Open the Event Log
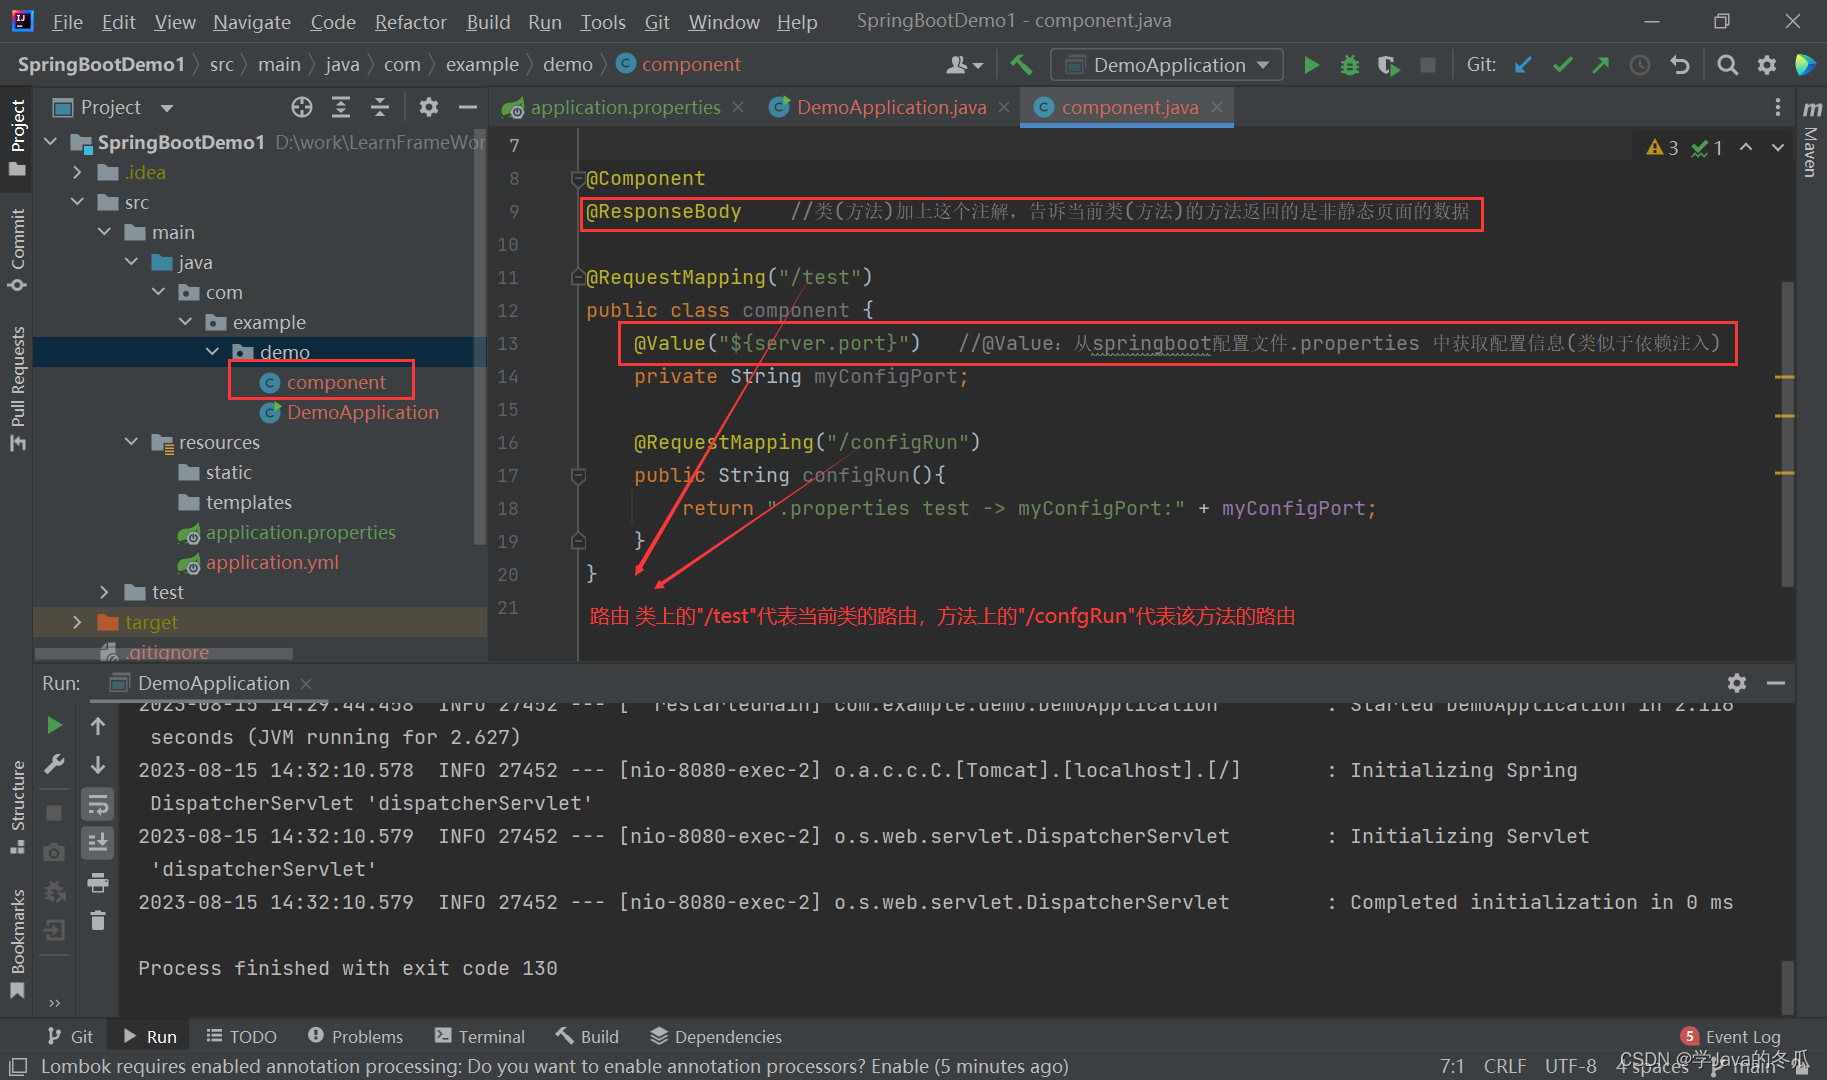The width and height of the screenshot is (1827, 1080). (x=1731, y=1037)
